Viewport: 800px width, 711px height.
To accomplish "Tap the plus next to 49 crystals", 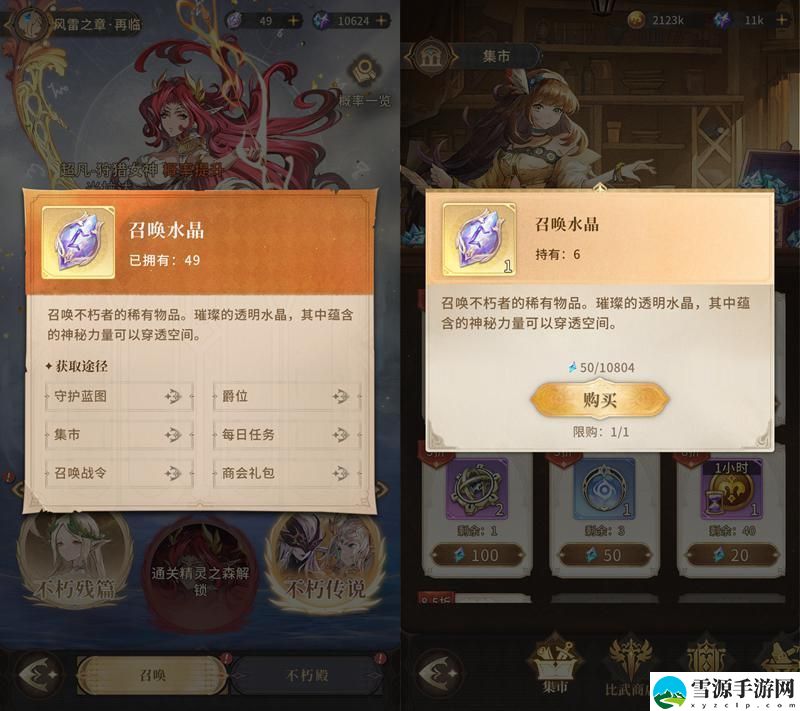I will tap(294, 21).
